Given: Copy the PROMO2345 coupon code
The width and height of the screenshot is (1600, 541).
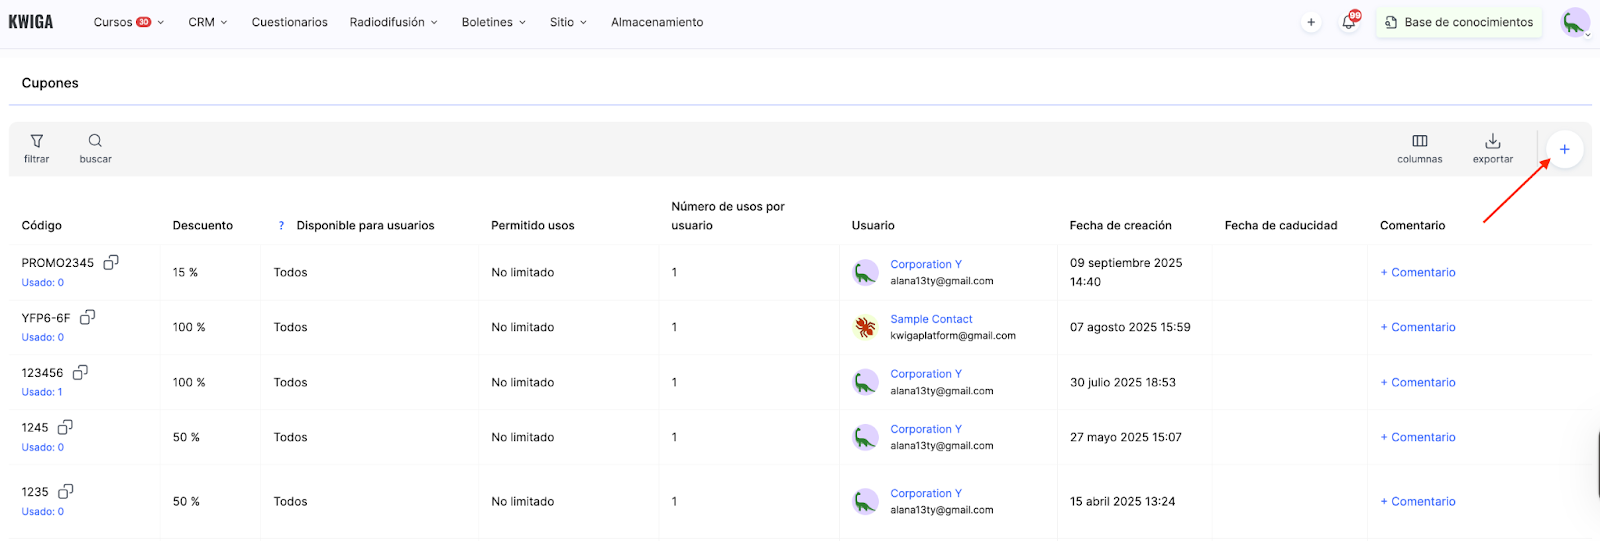Looking at the screenshot, I should point(111,262).
